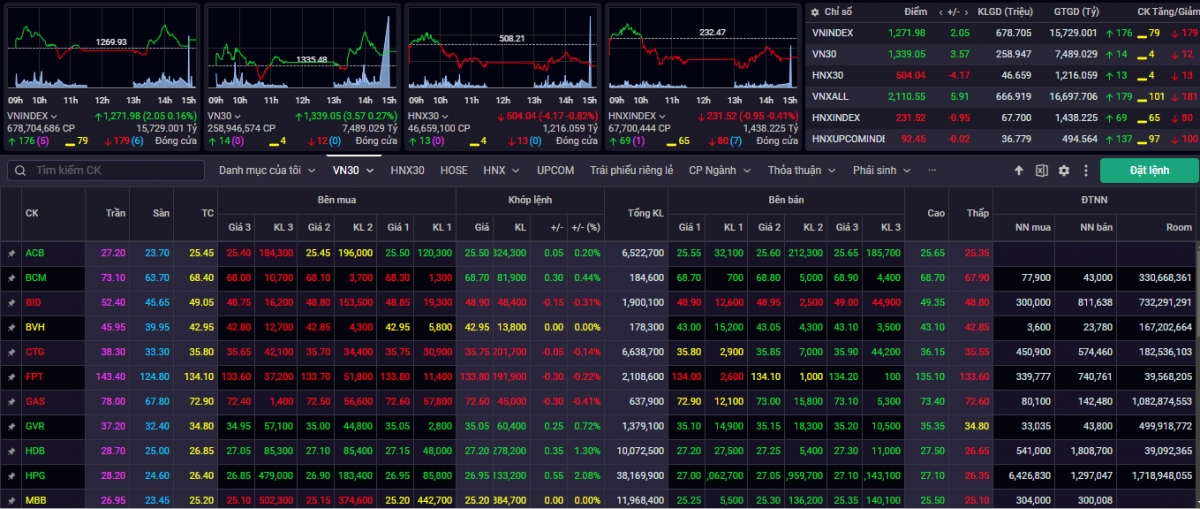Pin the FPT stock row
1200x509 pixels.
pyautogui.click(x=11, y=376)
